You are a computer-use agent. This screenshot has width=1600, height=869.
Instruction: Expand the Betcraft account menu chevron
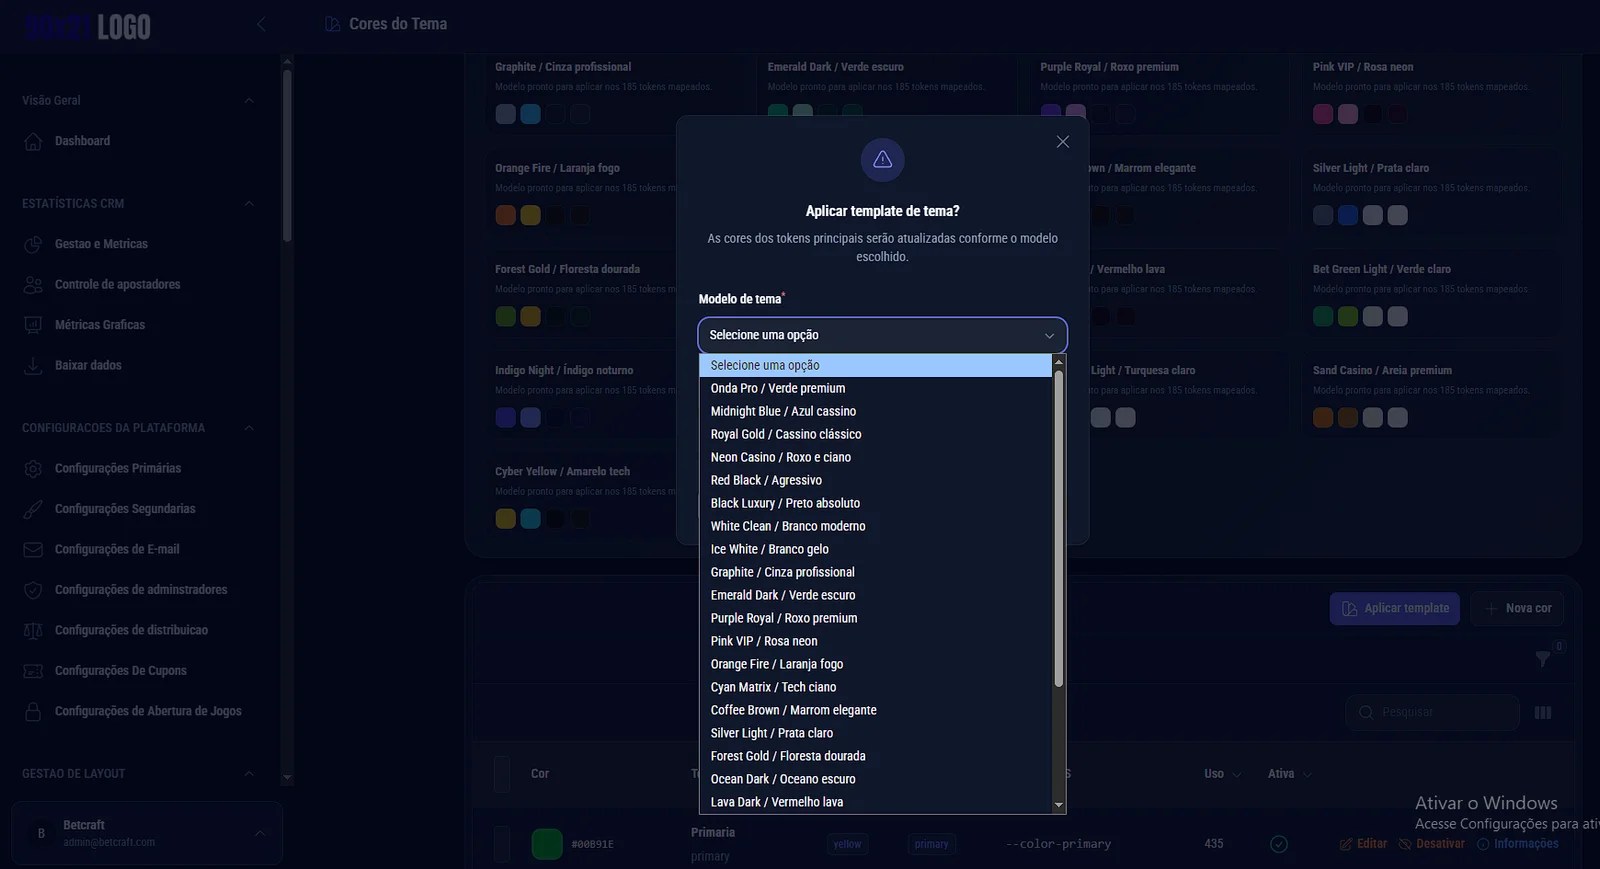[x=260, y=833]
